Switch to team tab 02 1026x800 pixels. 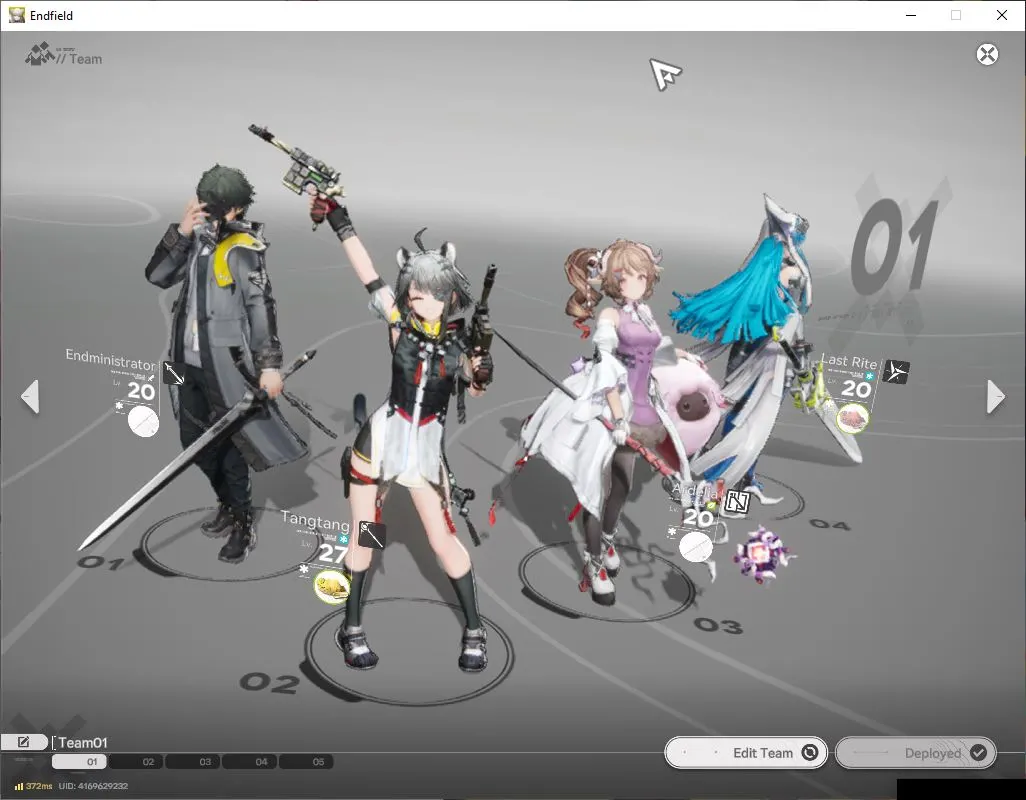(149, 762)
